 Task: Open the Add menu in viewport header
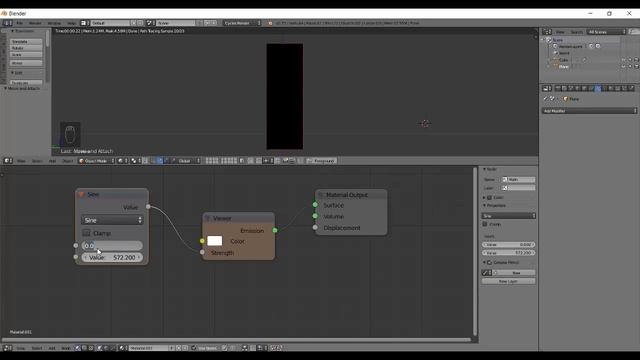[52, 161]
